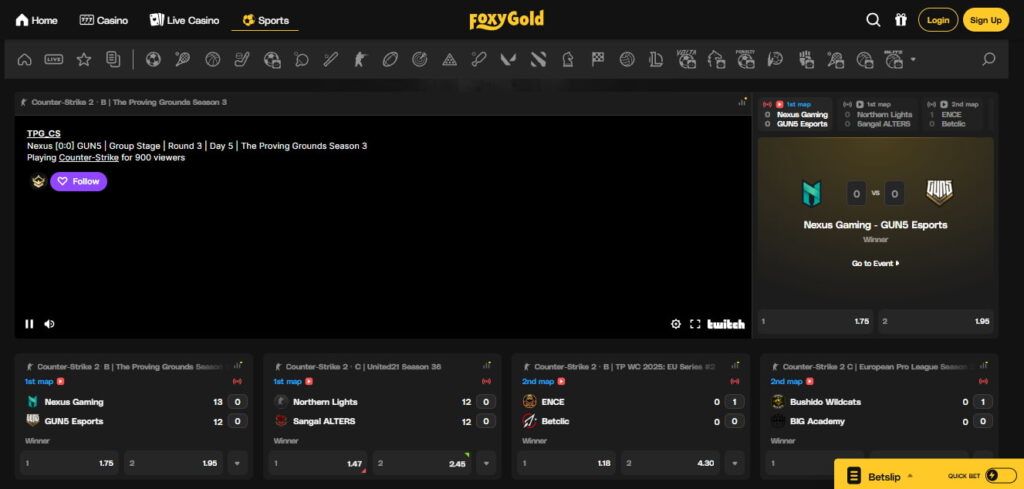Expand more markets on ENCE card
This screenshot has width=1024, height=489.
click(x=735, y=463)
